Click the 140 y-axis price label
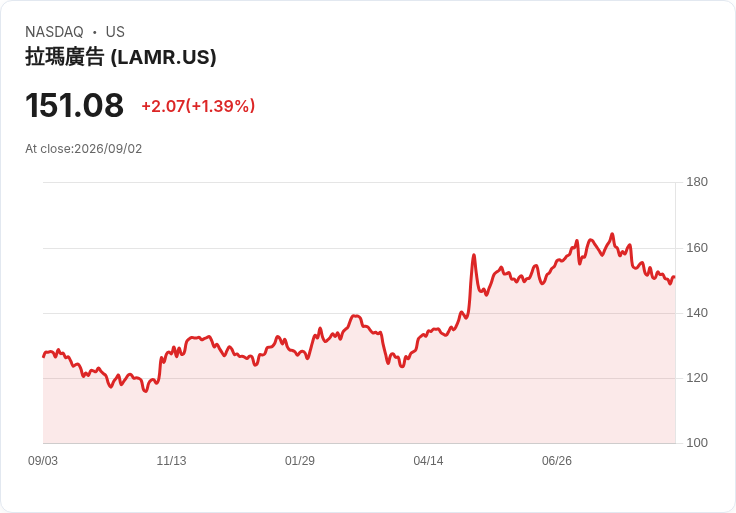 pos(697,313)
